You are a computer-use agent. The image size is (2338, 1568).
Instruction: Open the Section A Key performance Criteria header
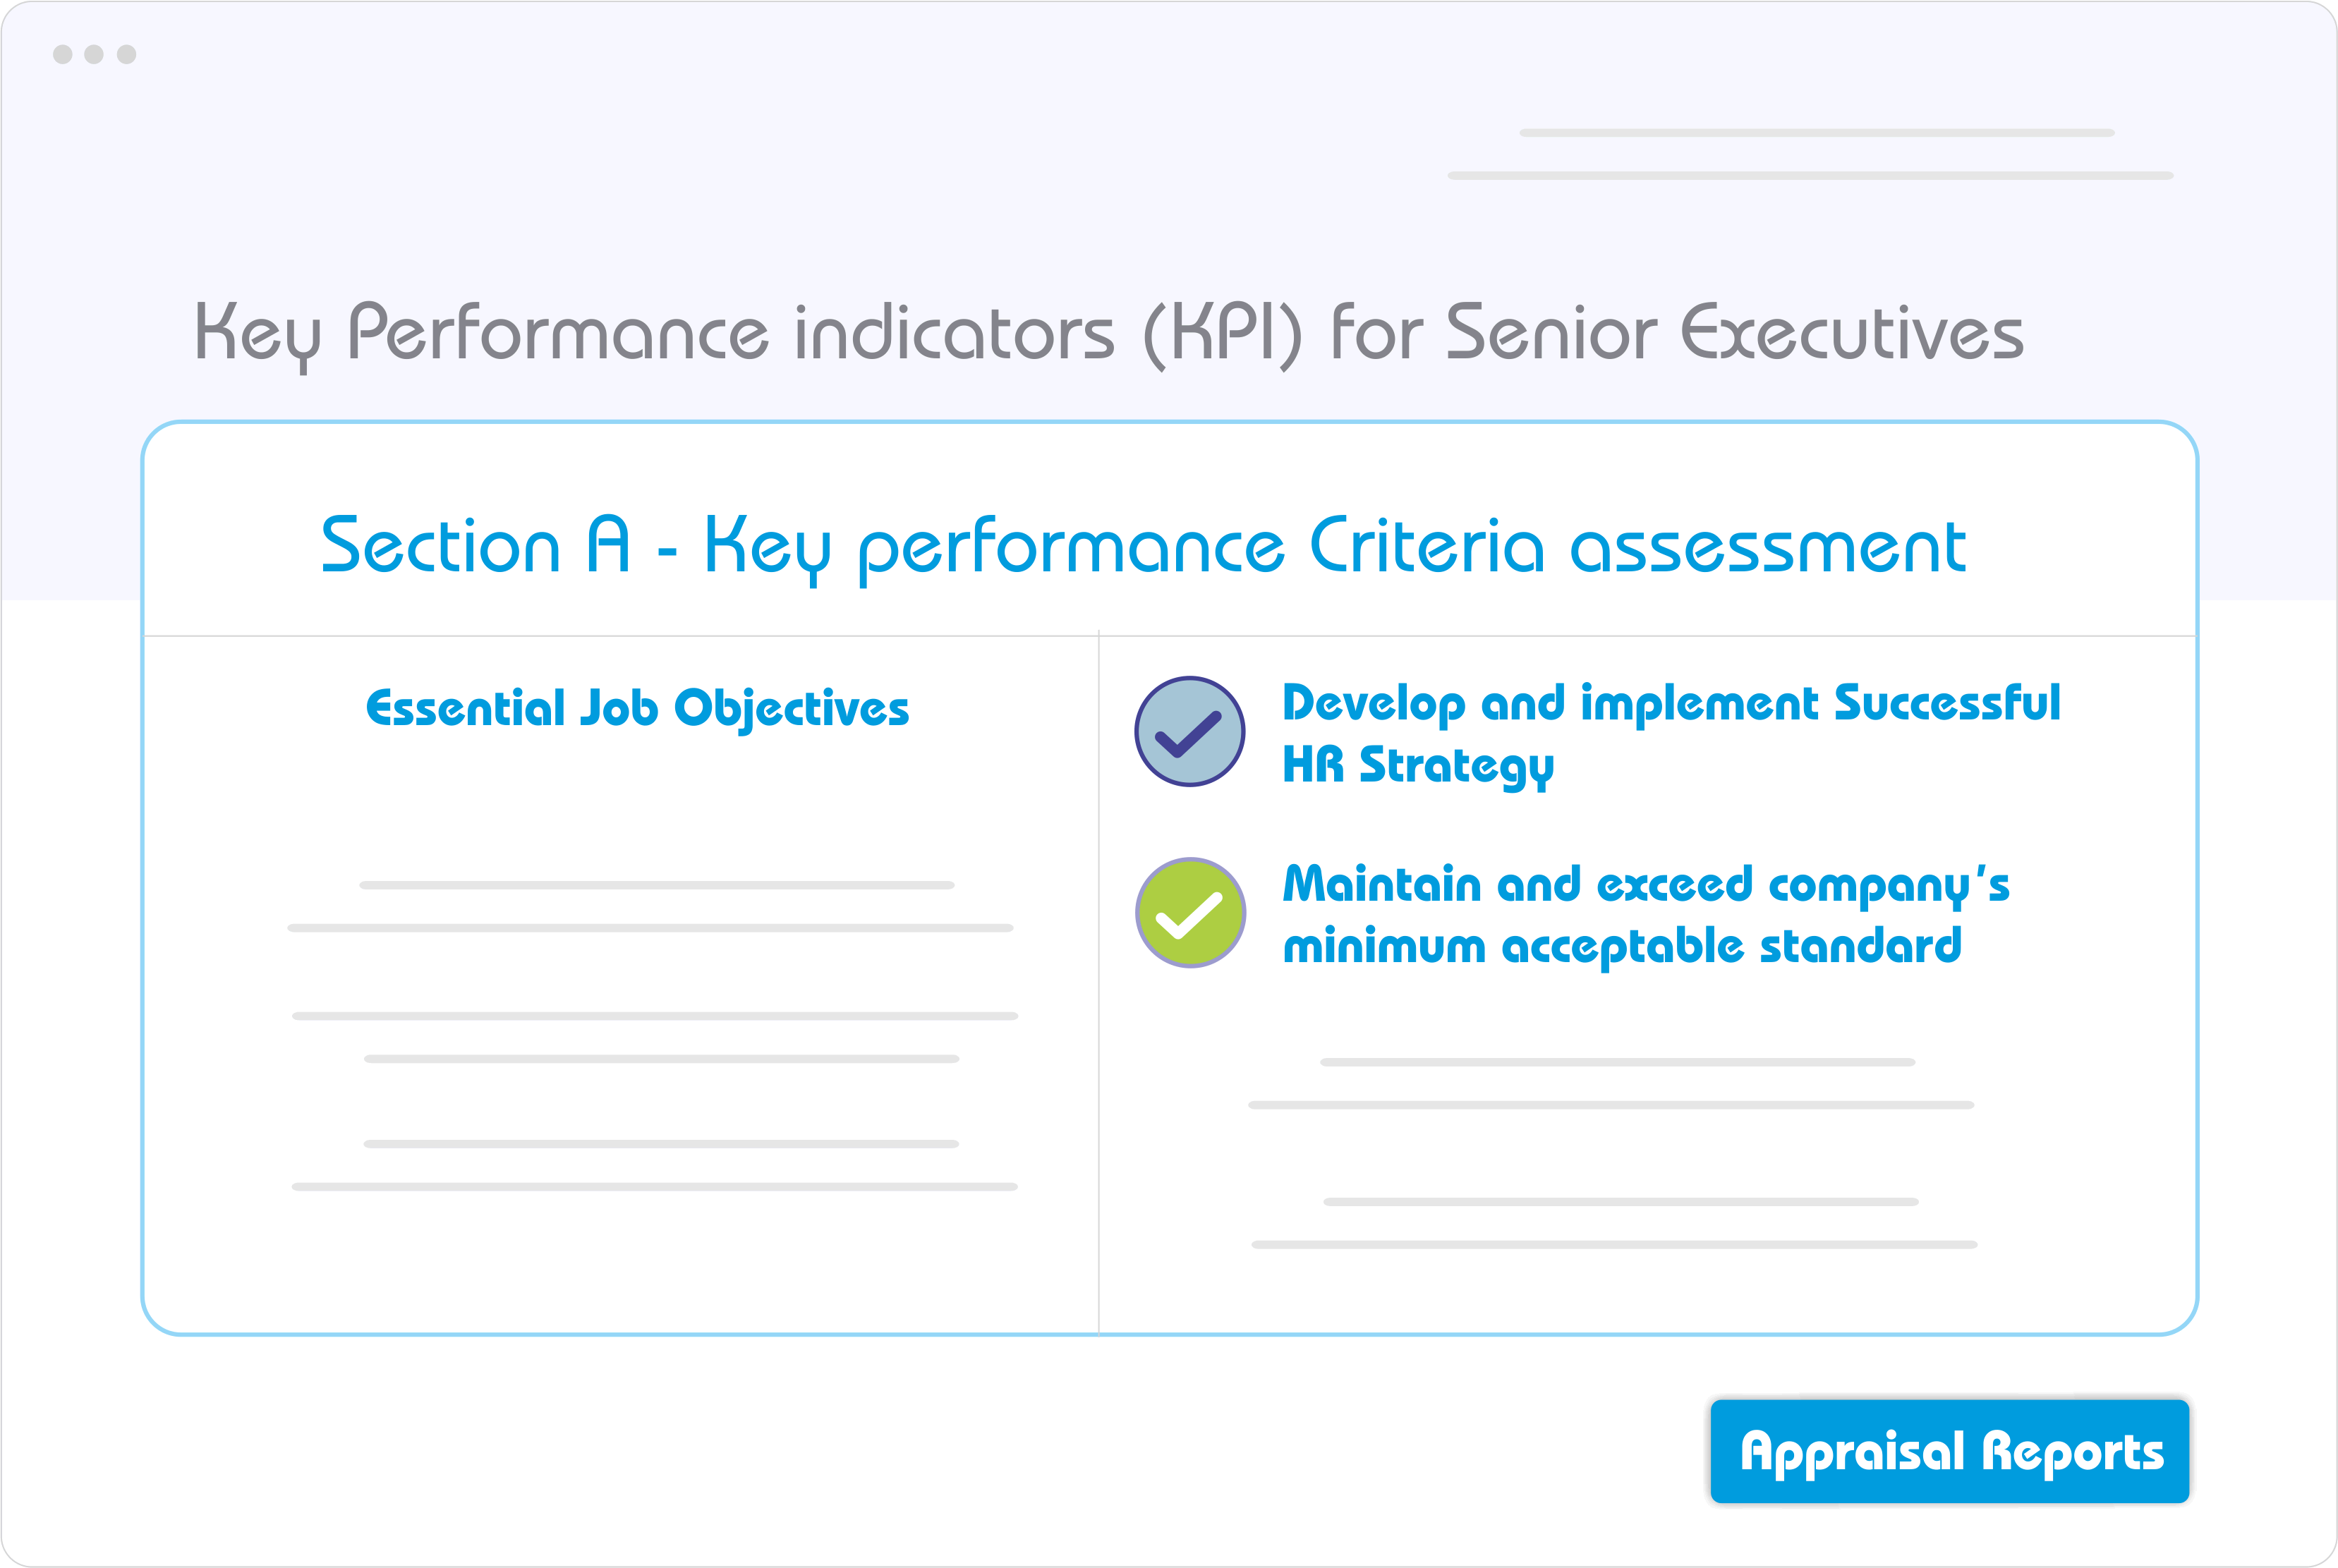1143,547
